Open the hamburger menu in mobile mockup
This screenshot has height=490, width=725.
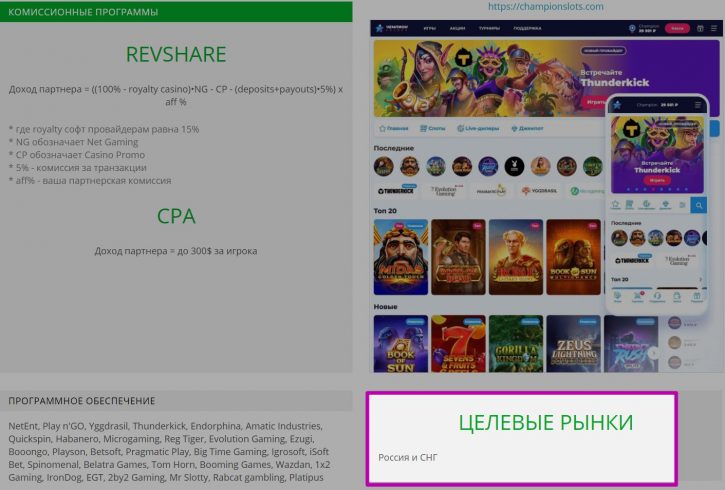pyautogui.click(x=698, y=105)
